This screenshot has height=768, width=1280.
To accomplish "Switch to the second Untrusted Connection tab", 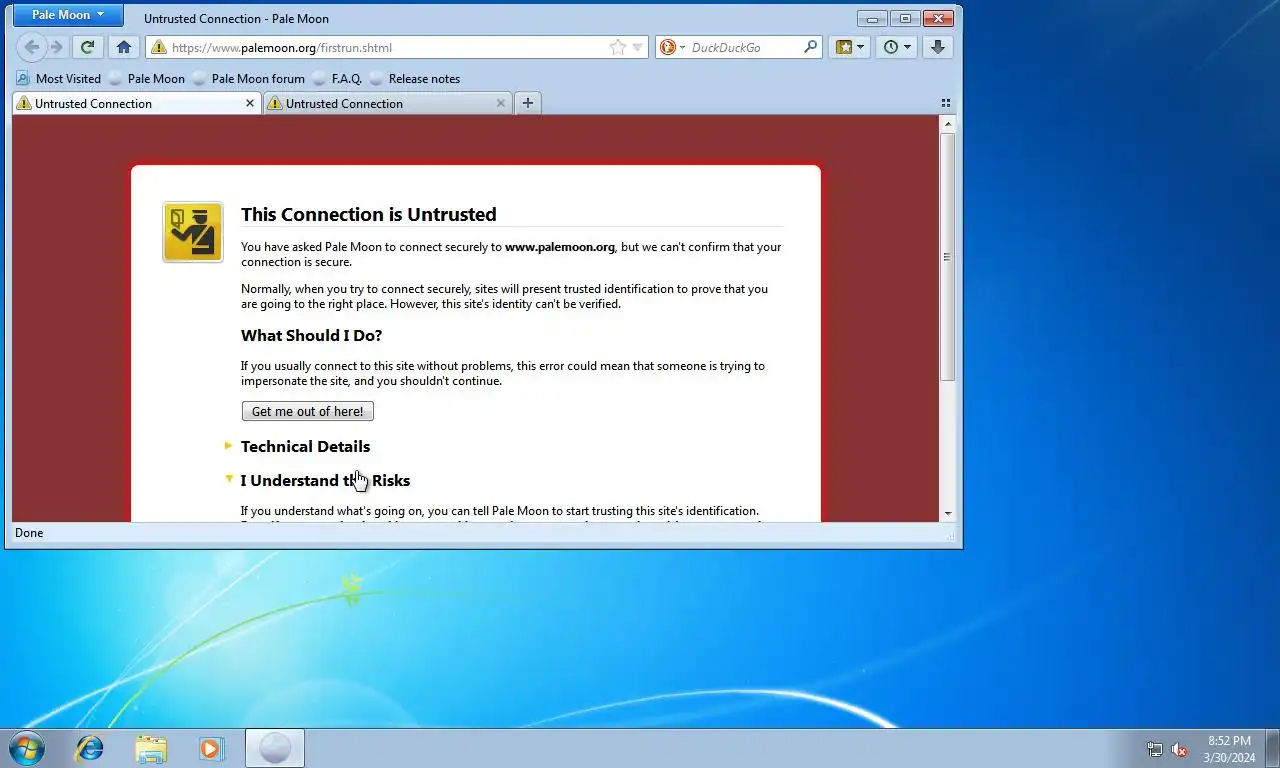I will pos(387,103).
